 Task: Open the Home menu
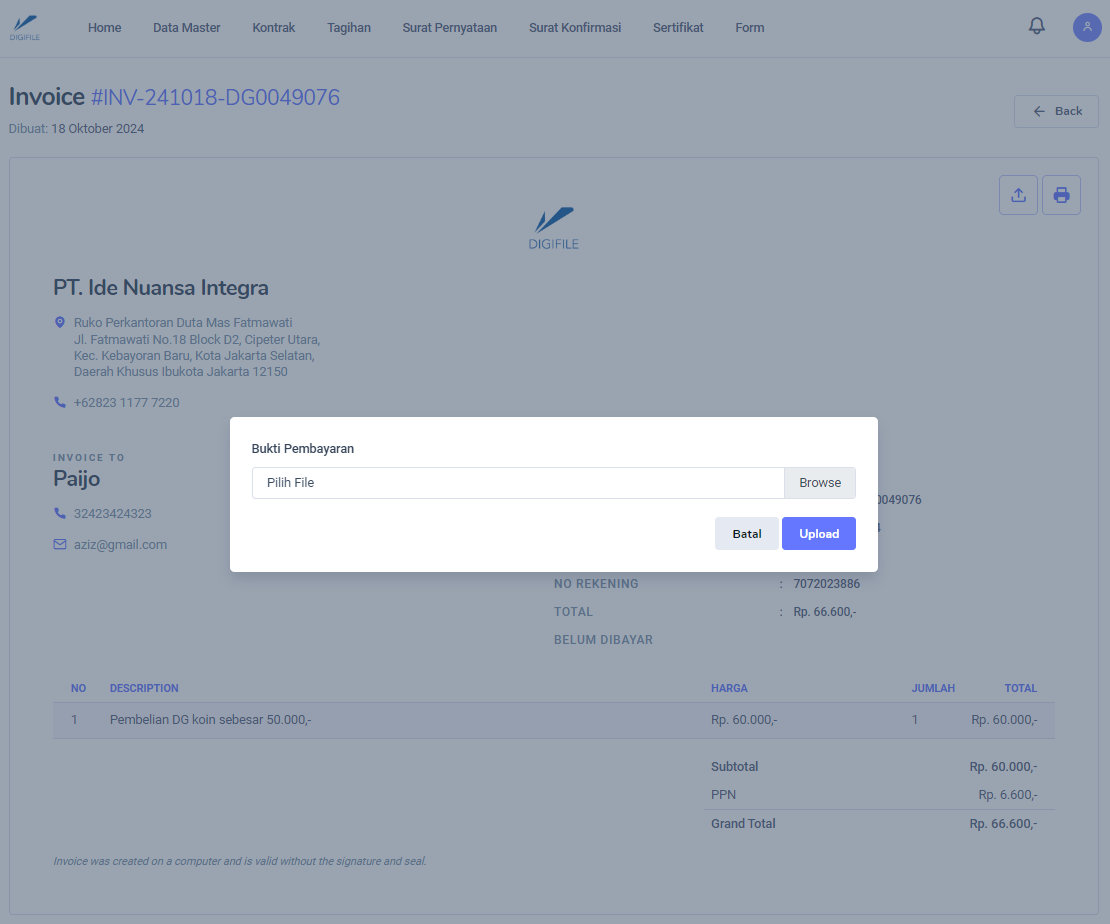(104, 28)
